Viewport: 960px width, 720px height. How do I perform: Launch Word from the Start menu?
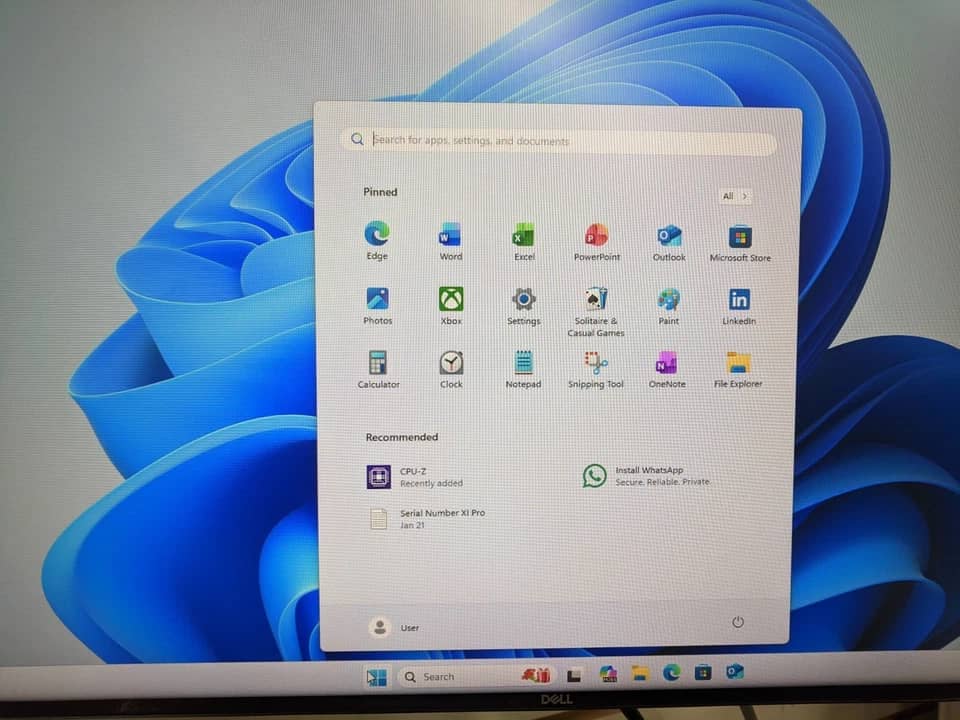451,242
